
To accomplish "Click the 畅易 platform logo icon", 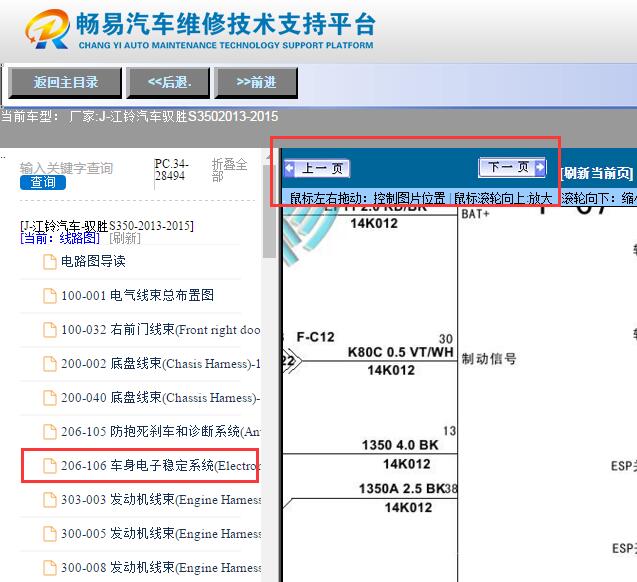I will [x=48, y=29].
